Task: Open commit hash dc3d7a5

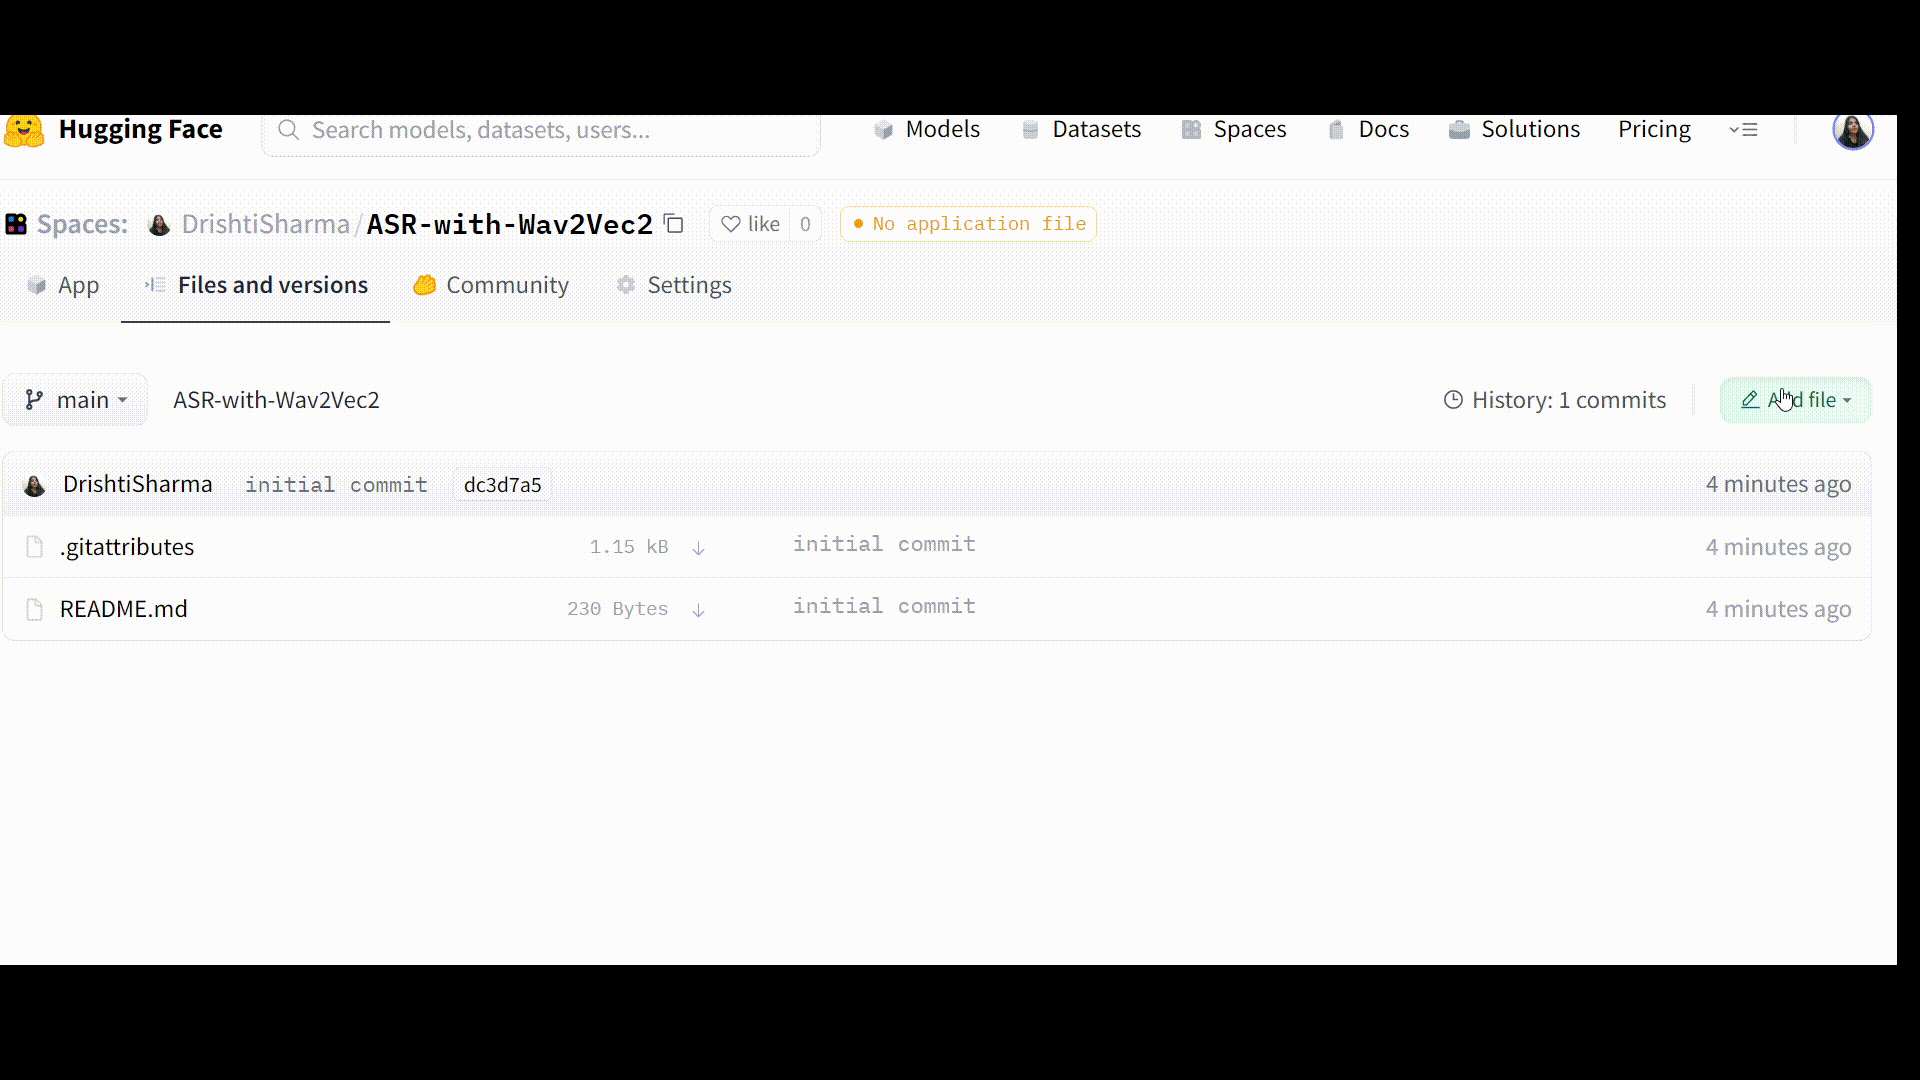Action: click(503, 485)
